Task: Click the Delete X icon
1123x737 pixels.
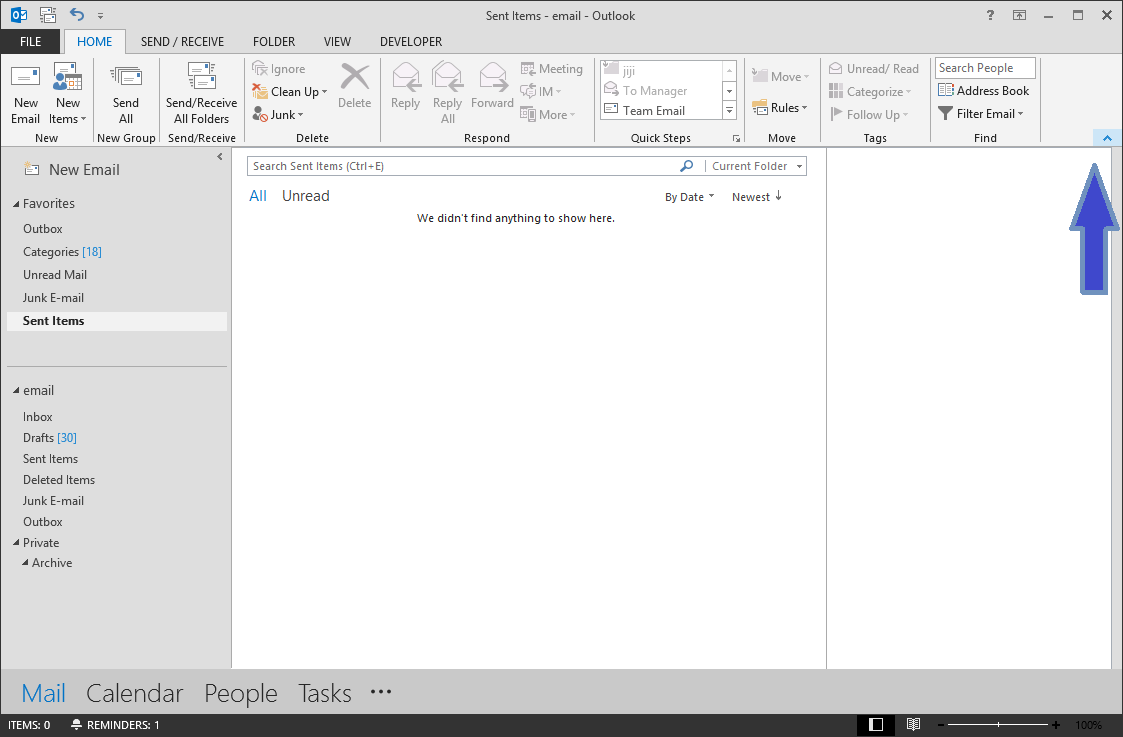Action: tap(355, 77)
